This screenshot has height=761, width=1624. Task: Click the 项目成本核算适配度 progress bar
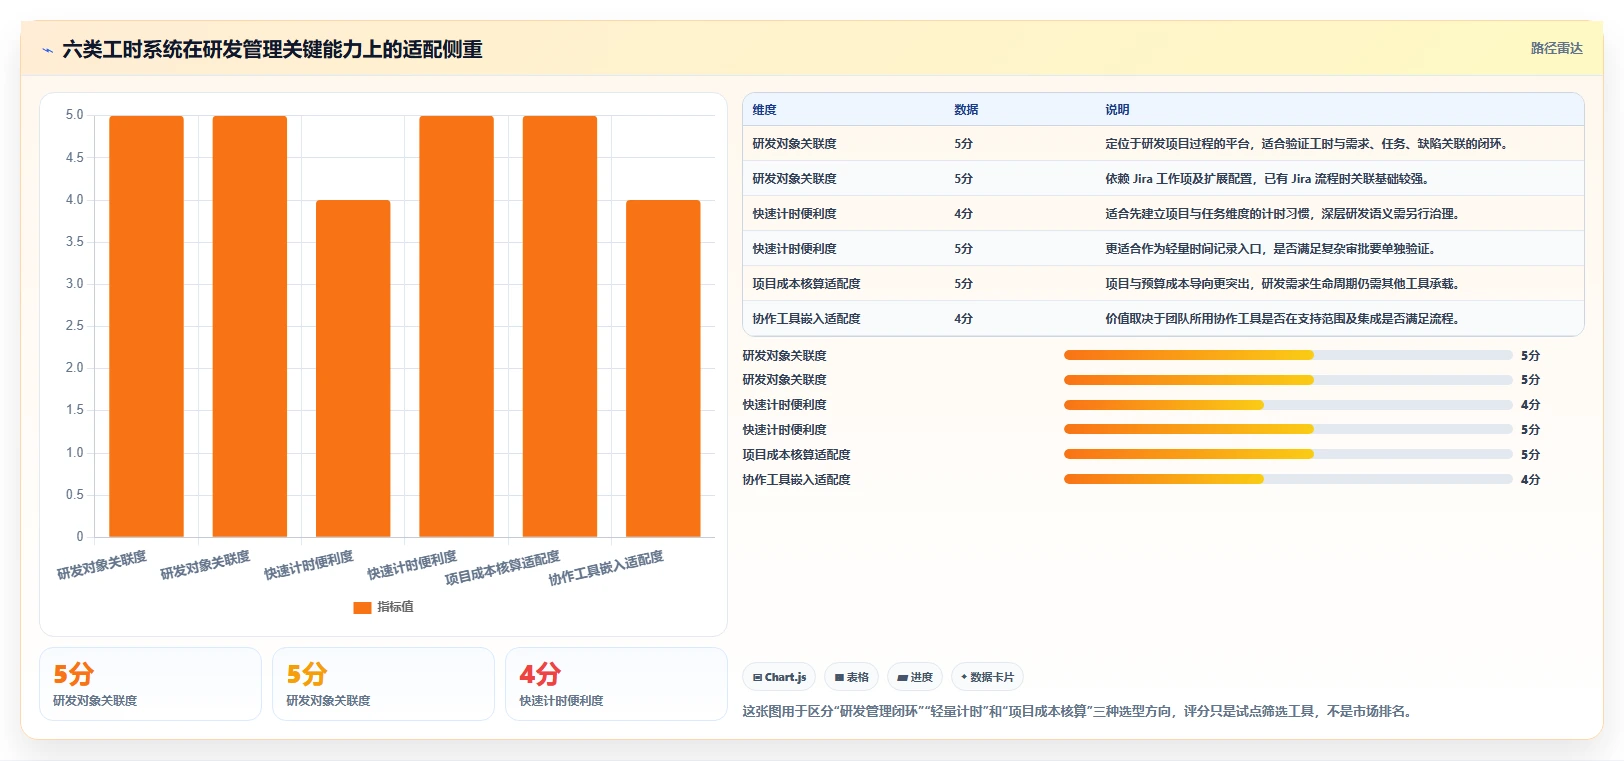pos(1288,454)
